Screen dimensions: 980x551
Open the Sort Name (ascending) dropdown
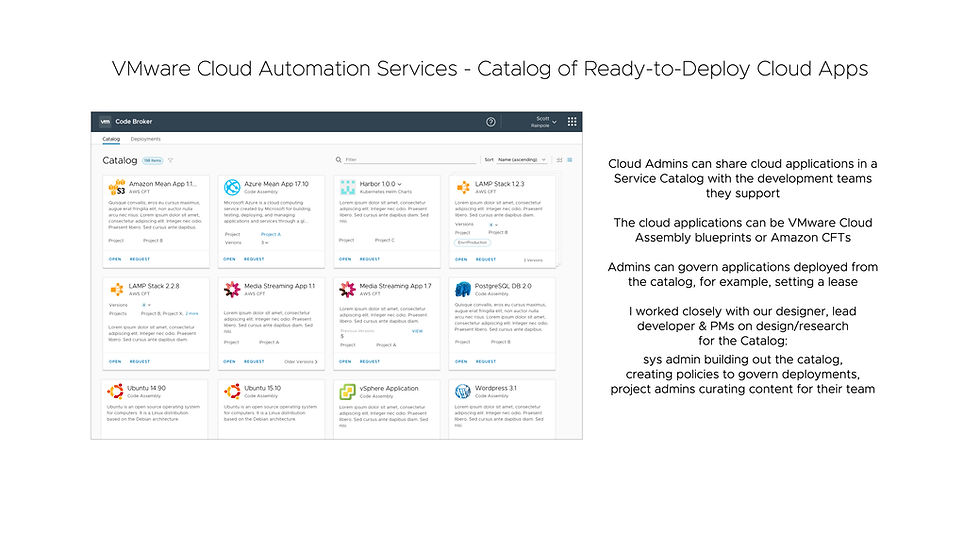[x=522, y=160]
